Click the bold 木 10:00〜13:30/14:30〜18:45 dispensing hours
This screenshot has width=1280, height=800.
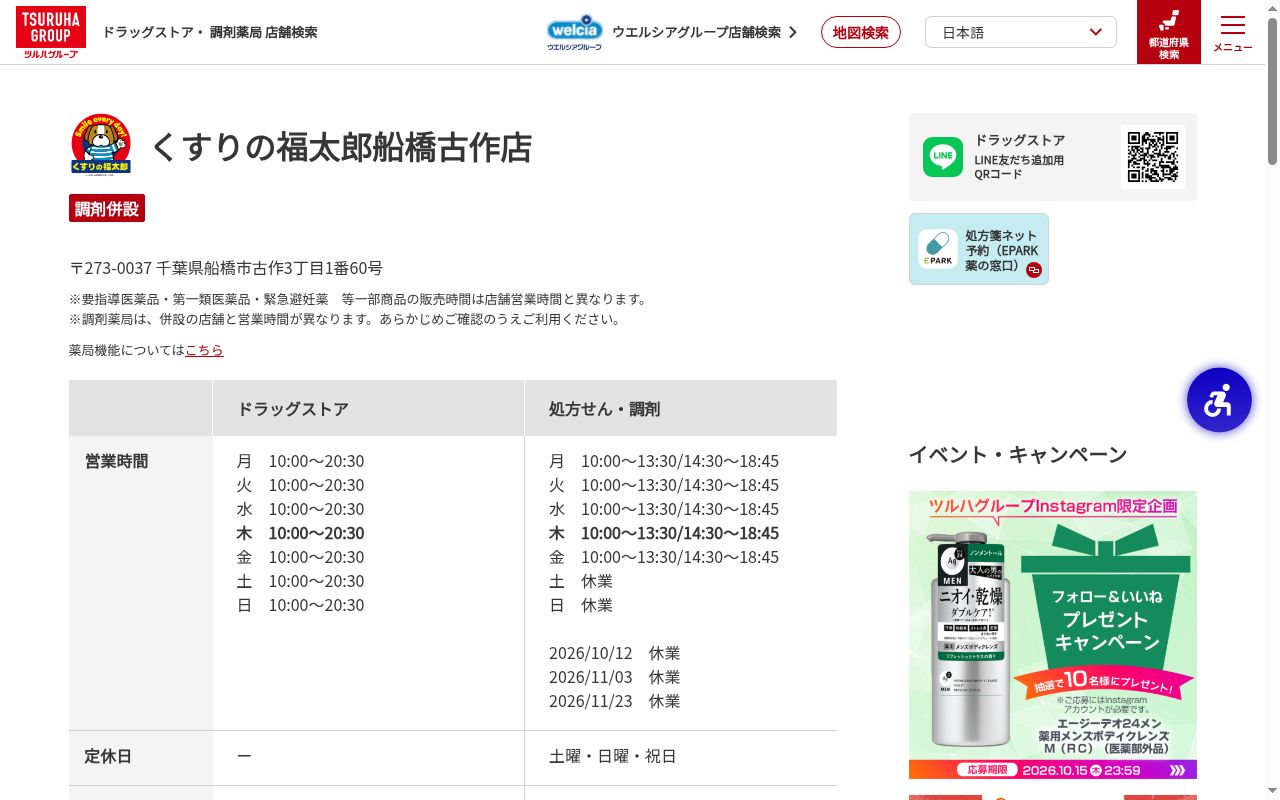664,533
